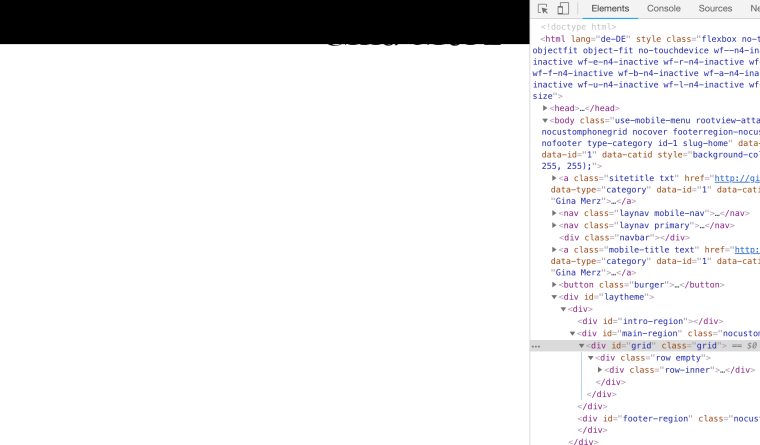Open the sitetitle href link

coord(736,178)
